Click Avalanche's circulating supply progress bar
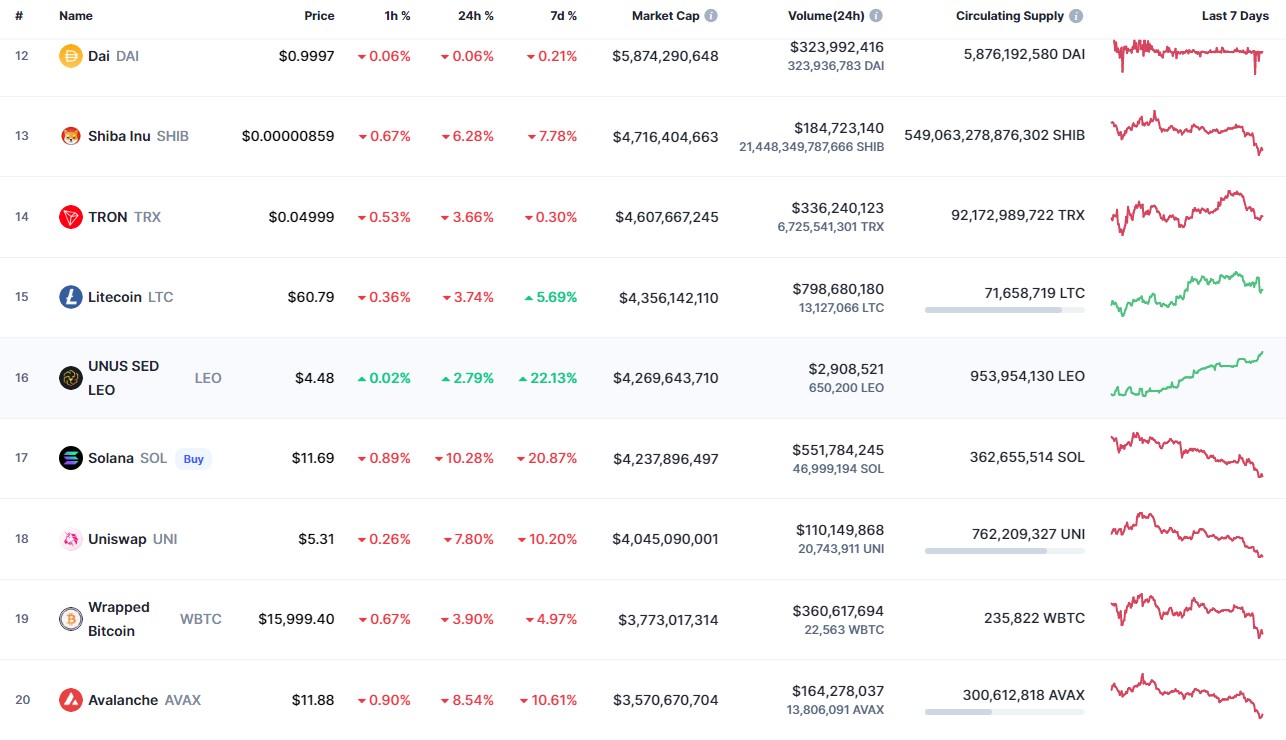 tap(1005, 712)
